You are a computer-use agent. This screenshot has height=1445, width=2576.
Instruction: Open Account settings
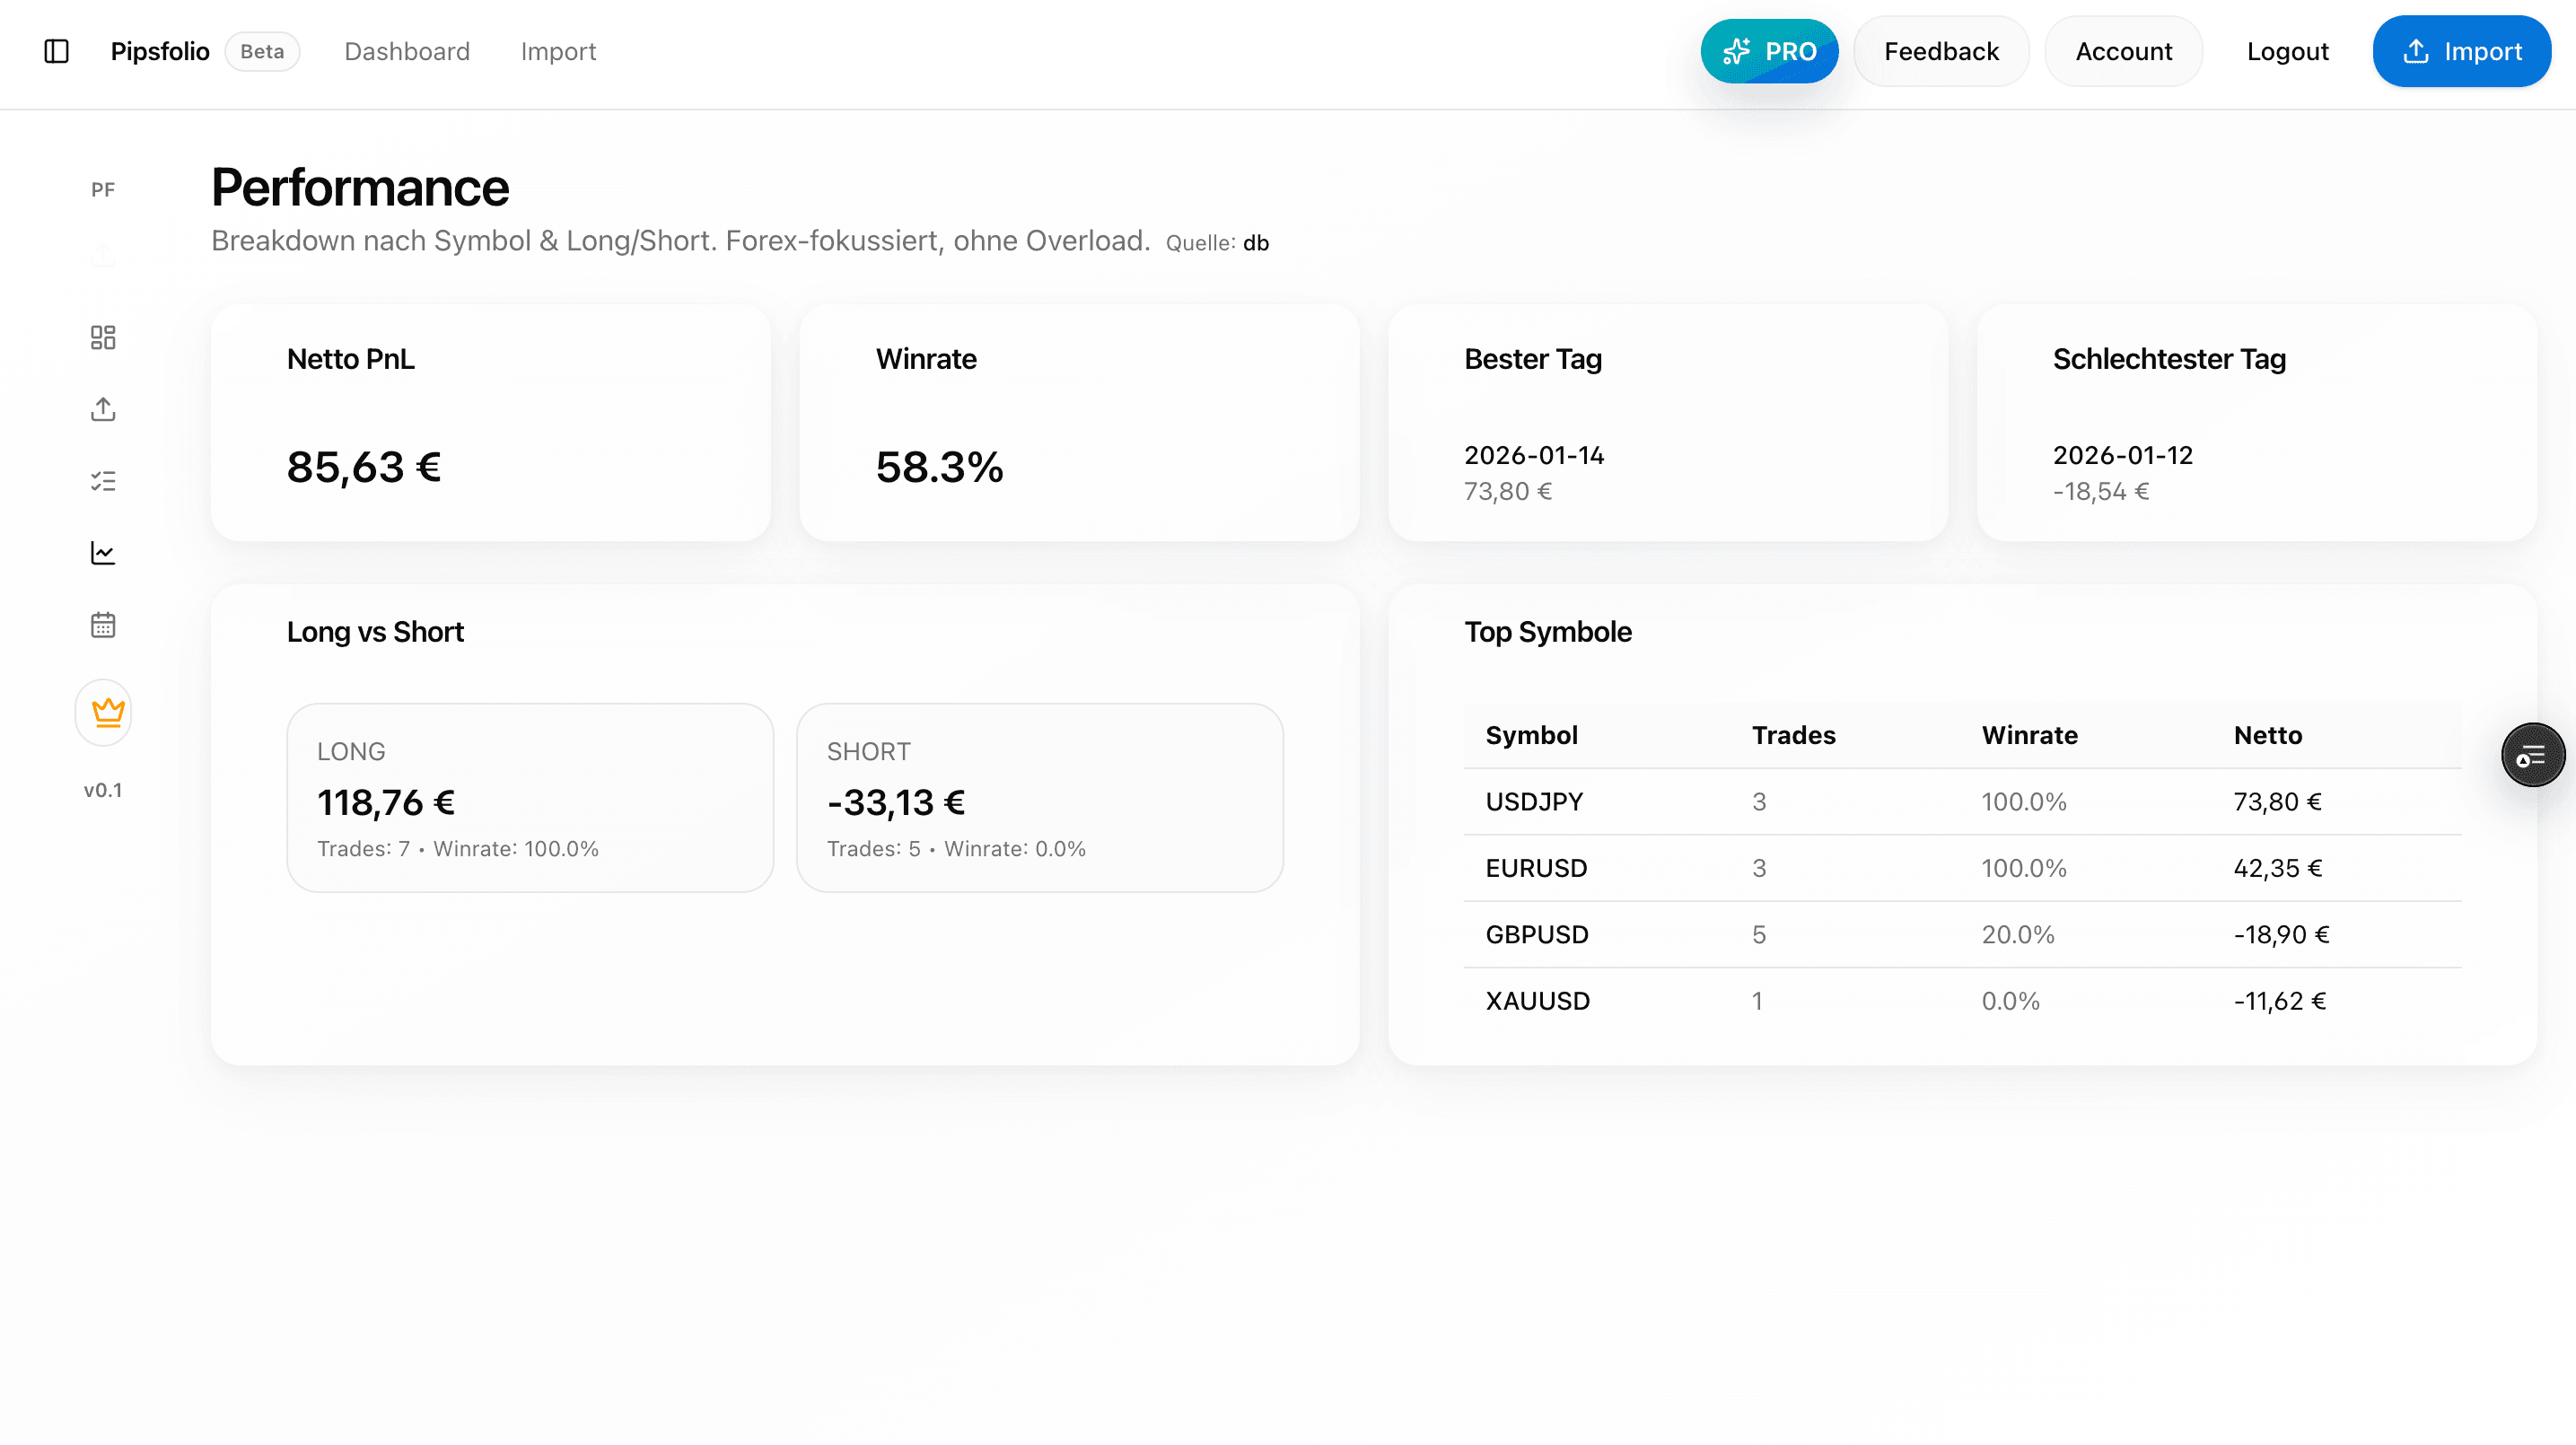[2123, 51]
